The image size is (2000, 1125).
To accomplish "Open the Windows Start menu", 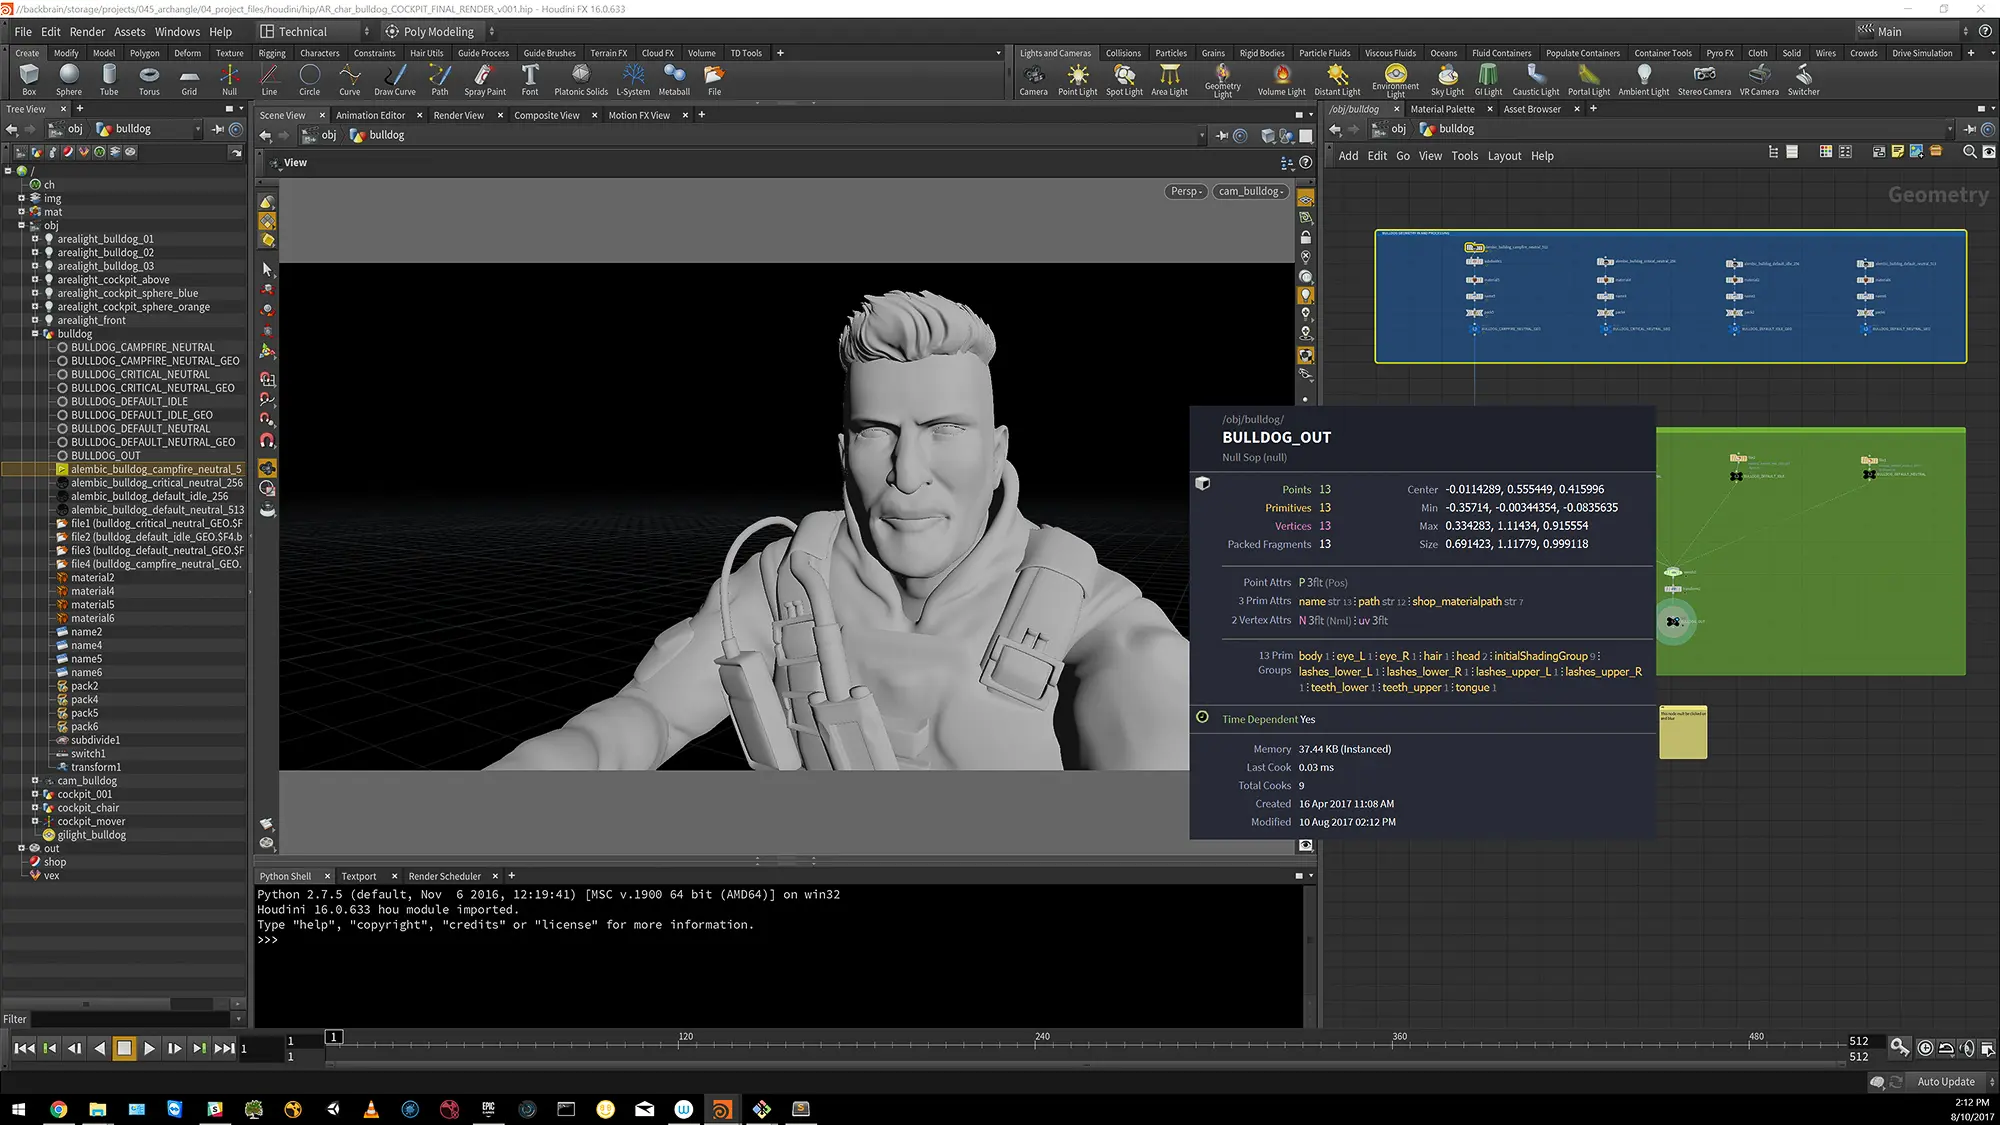I will tap(18, 1108).
